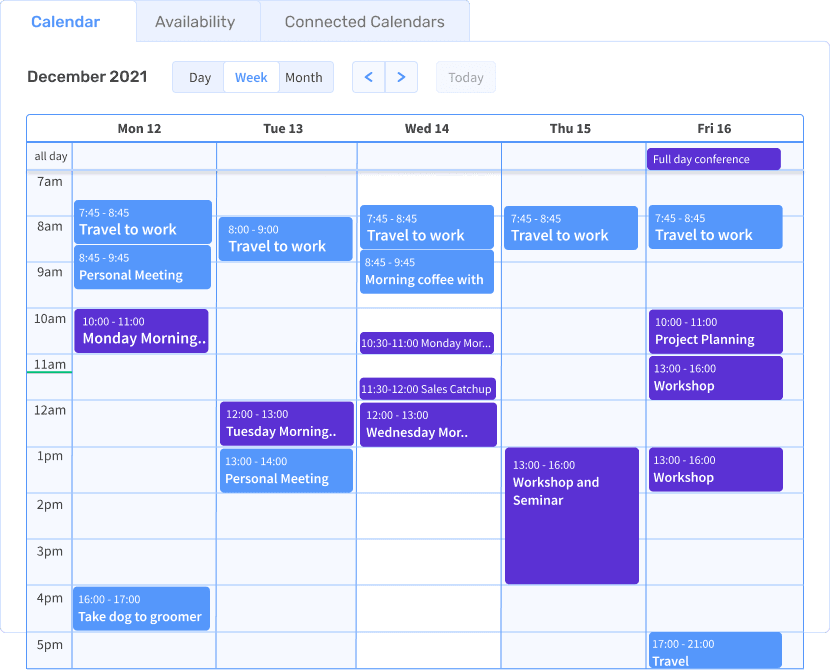This screenshot has width=830, height=670.
Task: Open Tuesday's 8:00 Travel to work event
Action: 285,239
